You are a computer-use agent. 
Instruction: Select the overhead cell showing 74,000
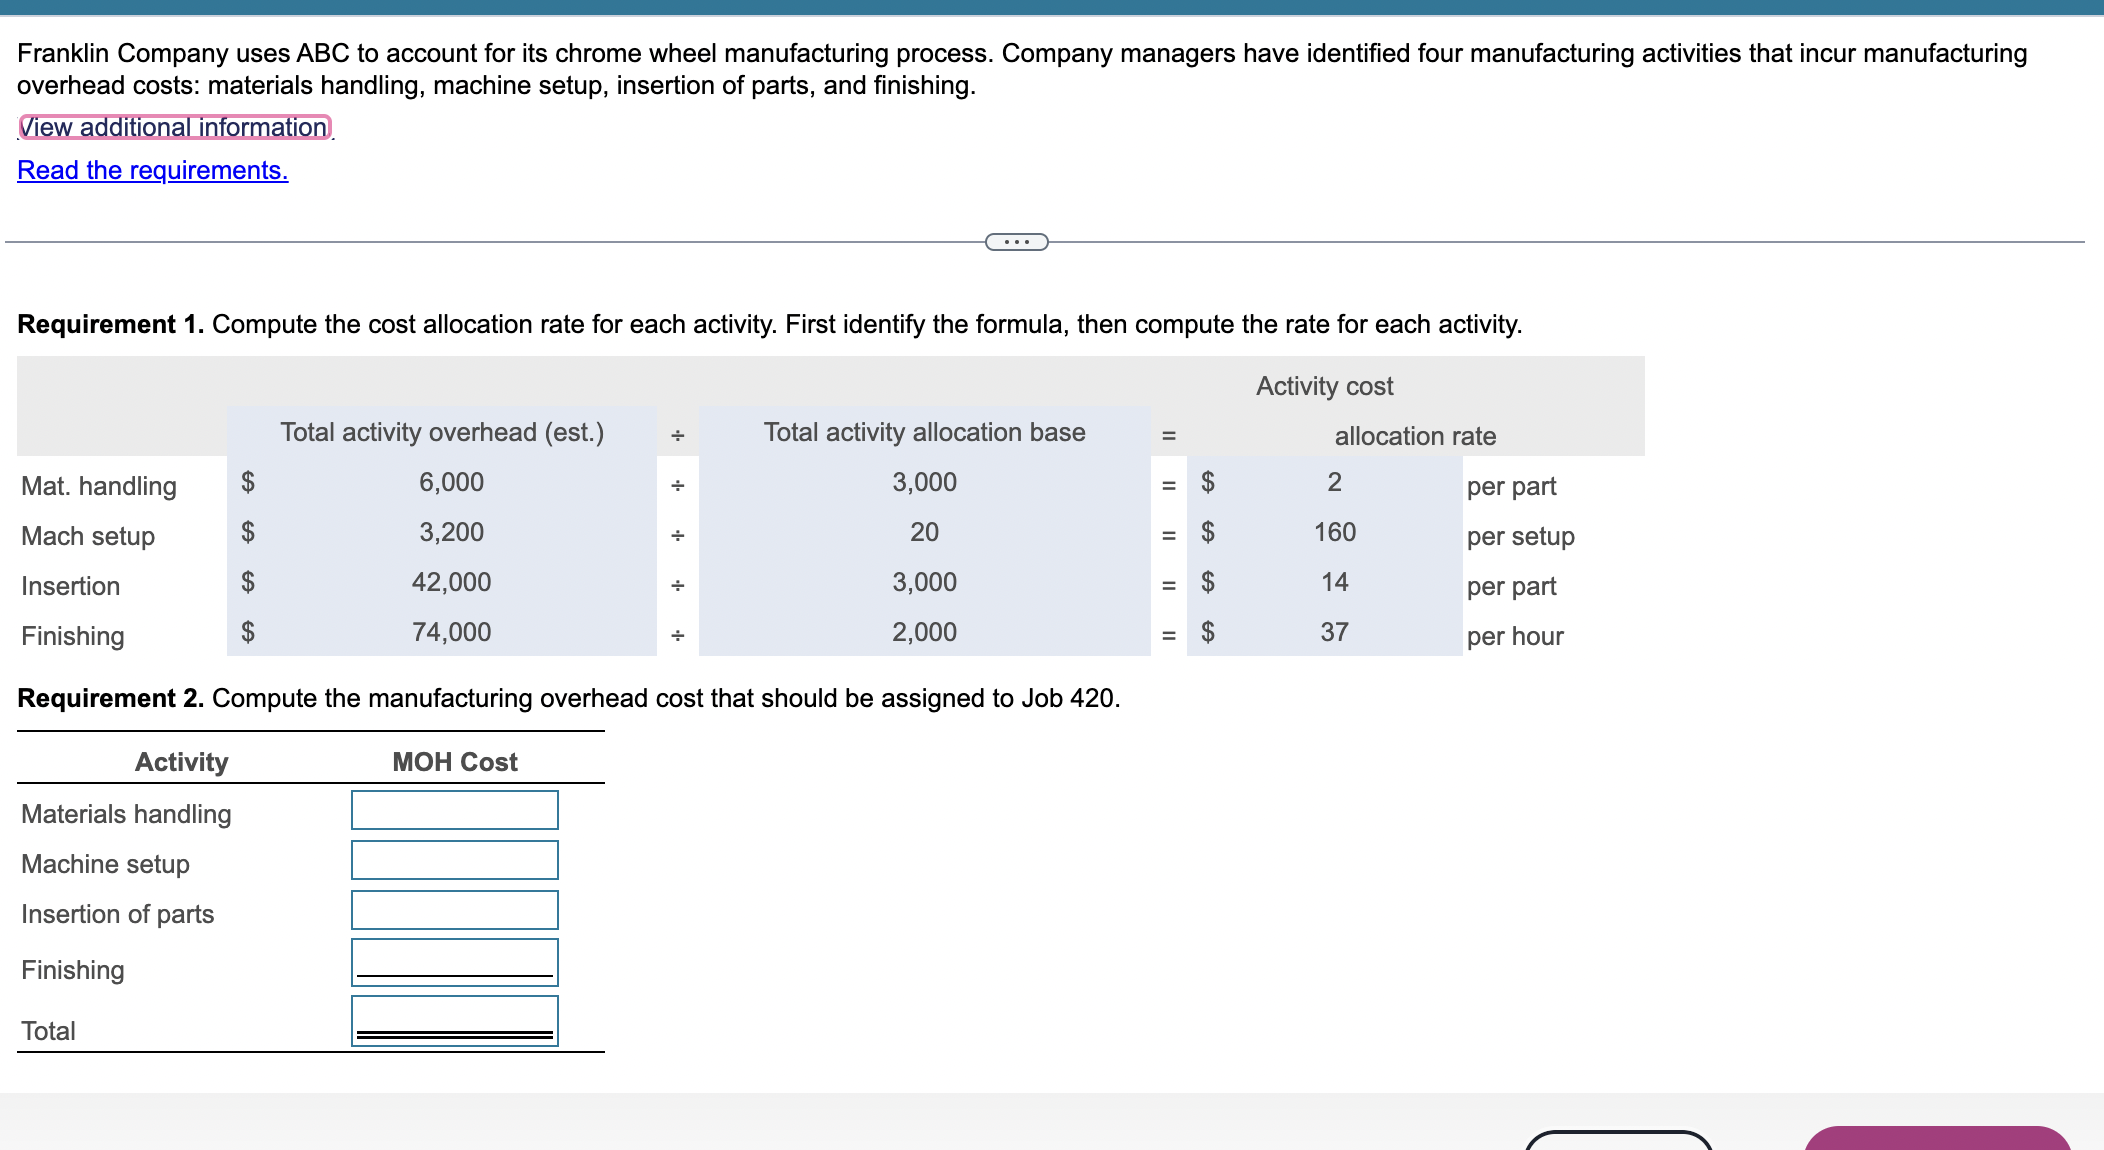pyautogui.click(x=451, y=631)
